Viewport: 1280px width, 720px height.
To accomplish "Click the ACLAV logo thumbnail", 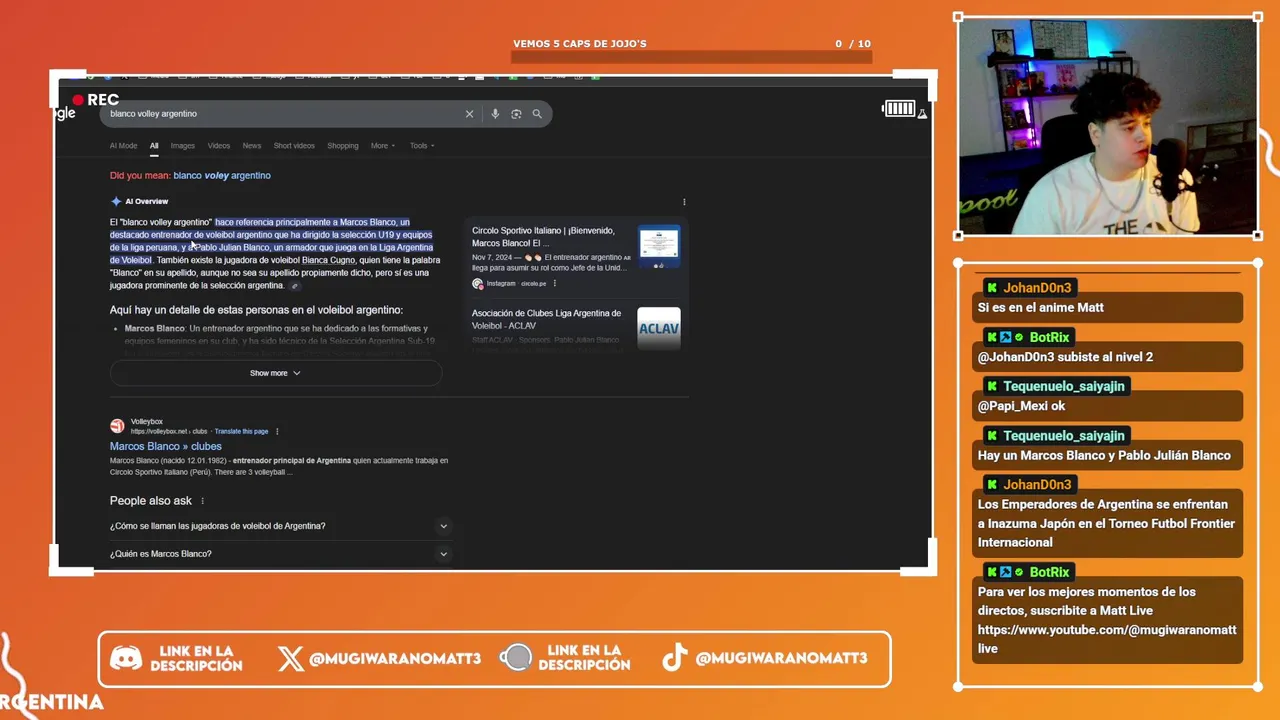I will (659, 328).
